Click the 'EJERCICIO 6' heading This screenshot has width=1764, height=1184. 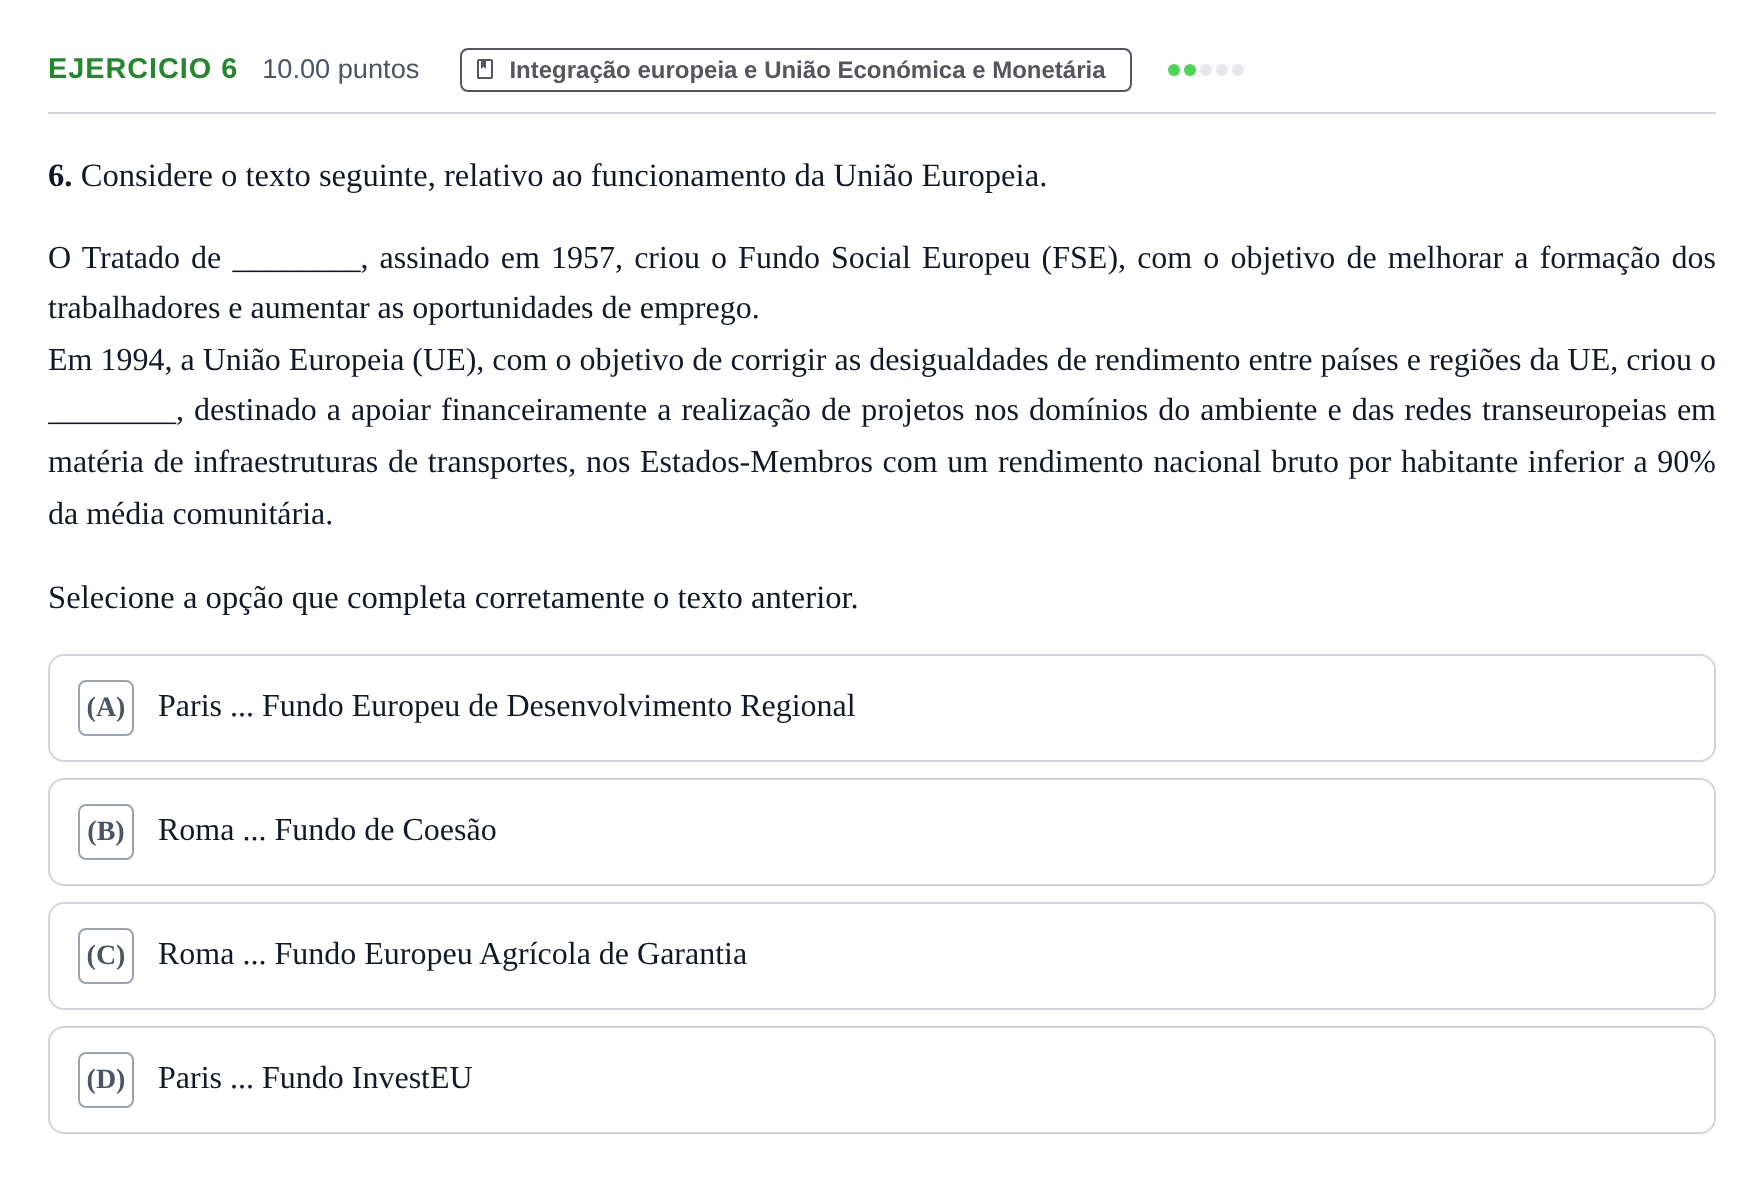point(143,69)
